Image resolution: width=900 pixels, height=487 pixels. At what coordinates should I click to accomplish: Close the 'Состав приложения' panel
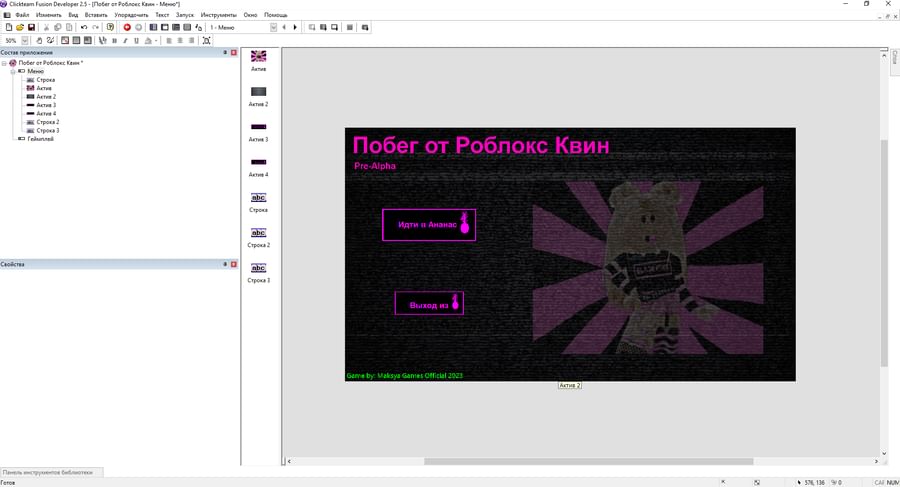pyautogui.click(x=234, y=52)
